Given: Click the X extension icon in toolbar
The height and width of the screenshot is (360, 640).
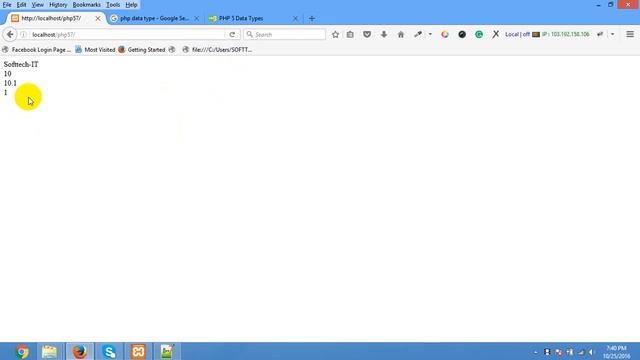Looking at the screenshot, I should (496, 35).
